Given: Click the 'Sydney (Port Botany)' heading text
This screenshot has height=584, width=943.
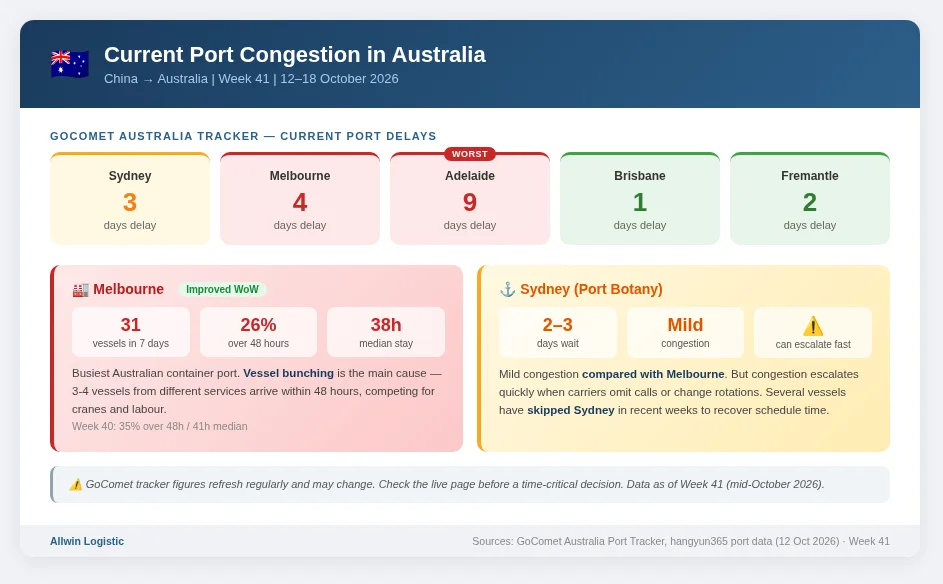Looking at the screenshot, I should [591, 289].
